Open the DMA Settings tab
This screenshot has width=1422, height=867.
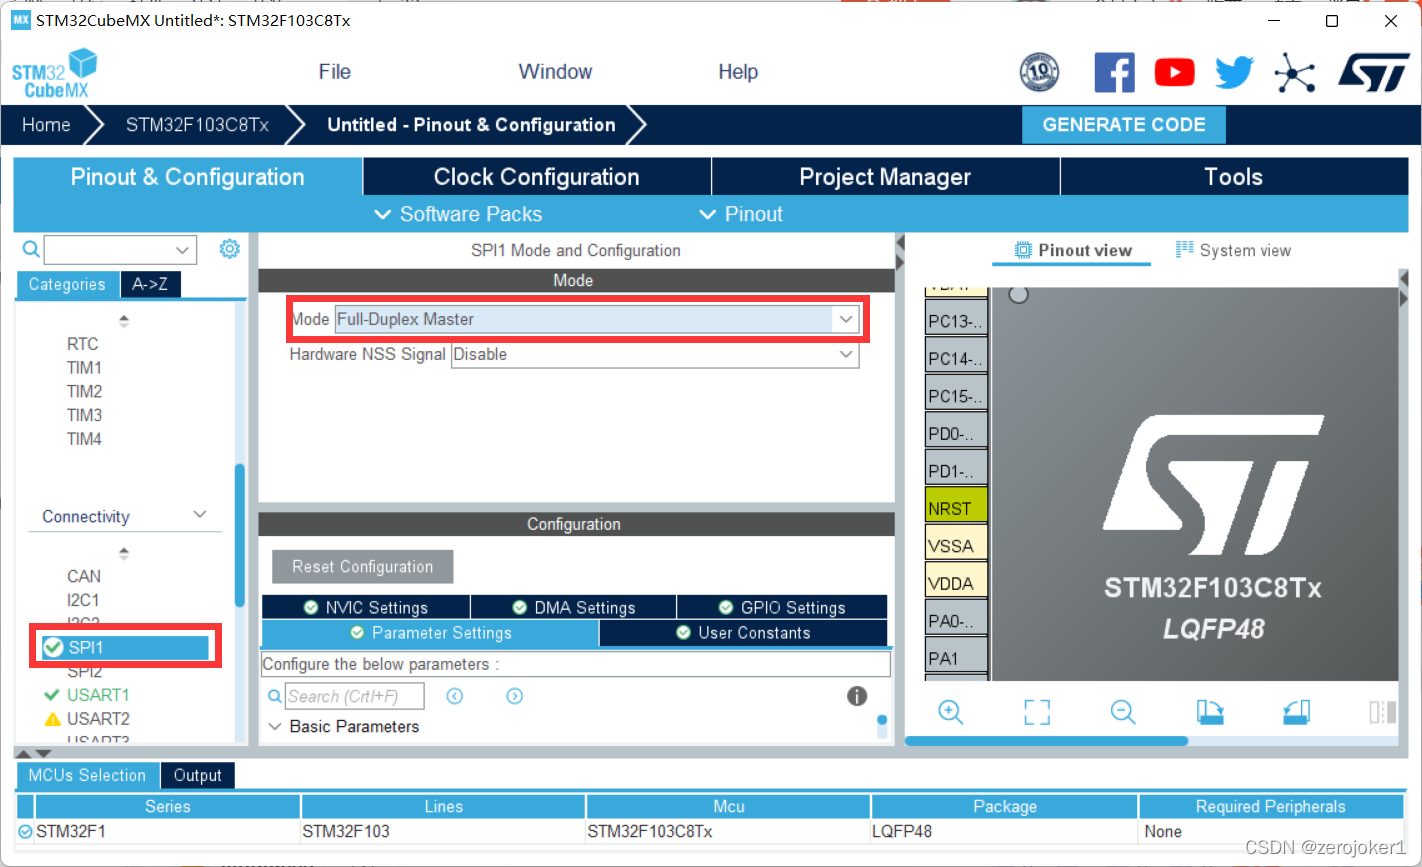pyautogui.click(x=573, y=607)
